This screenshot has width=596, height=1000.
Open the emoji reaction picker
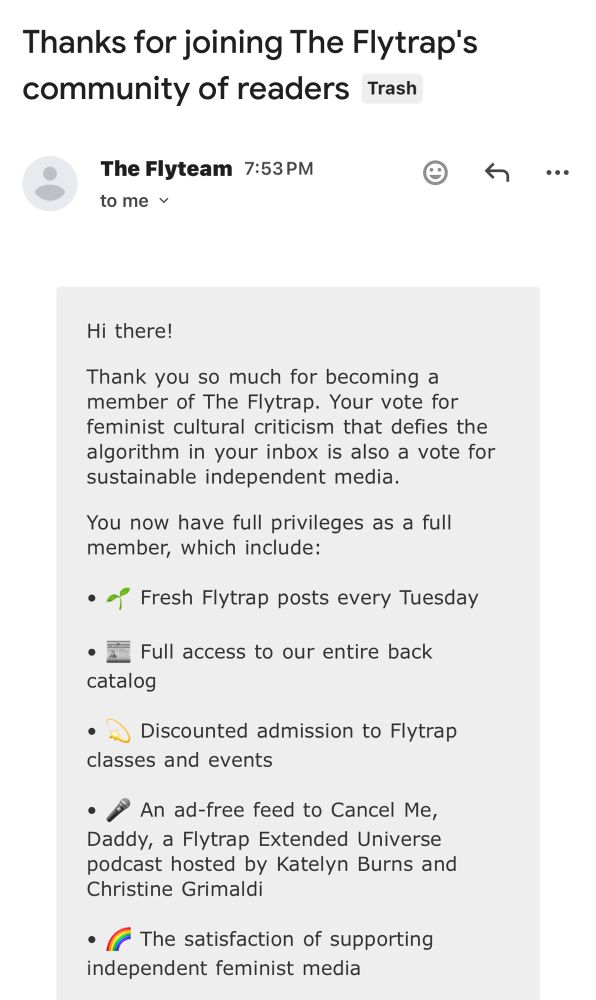click(x=435, y=172)
